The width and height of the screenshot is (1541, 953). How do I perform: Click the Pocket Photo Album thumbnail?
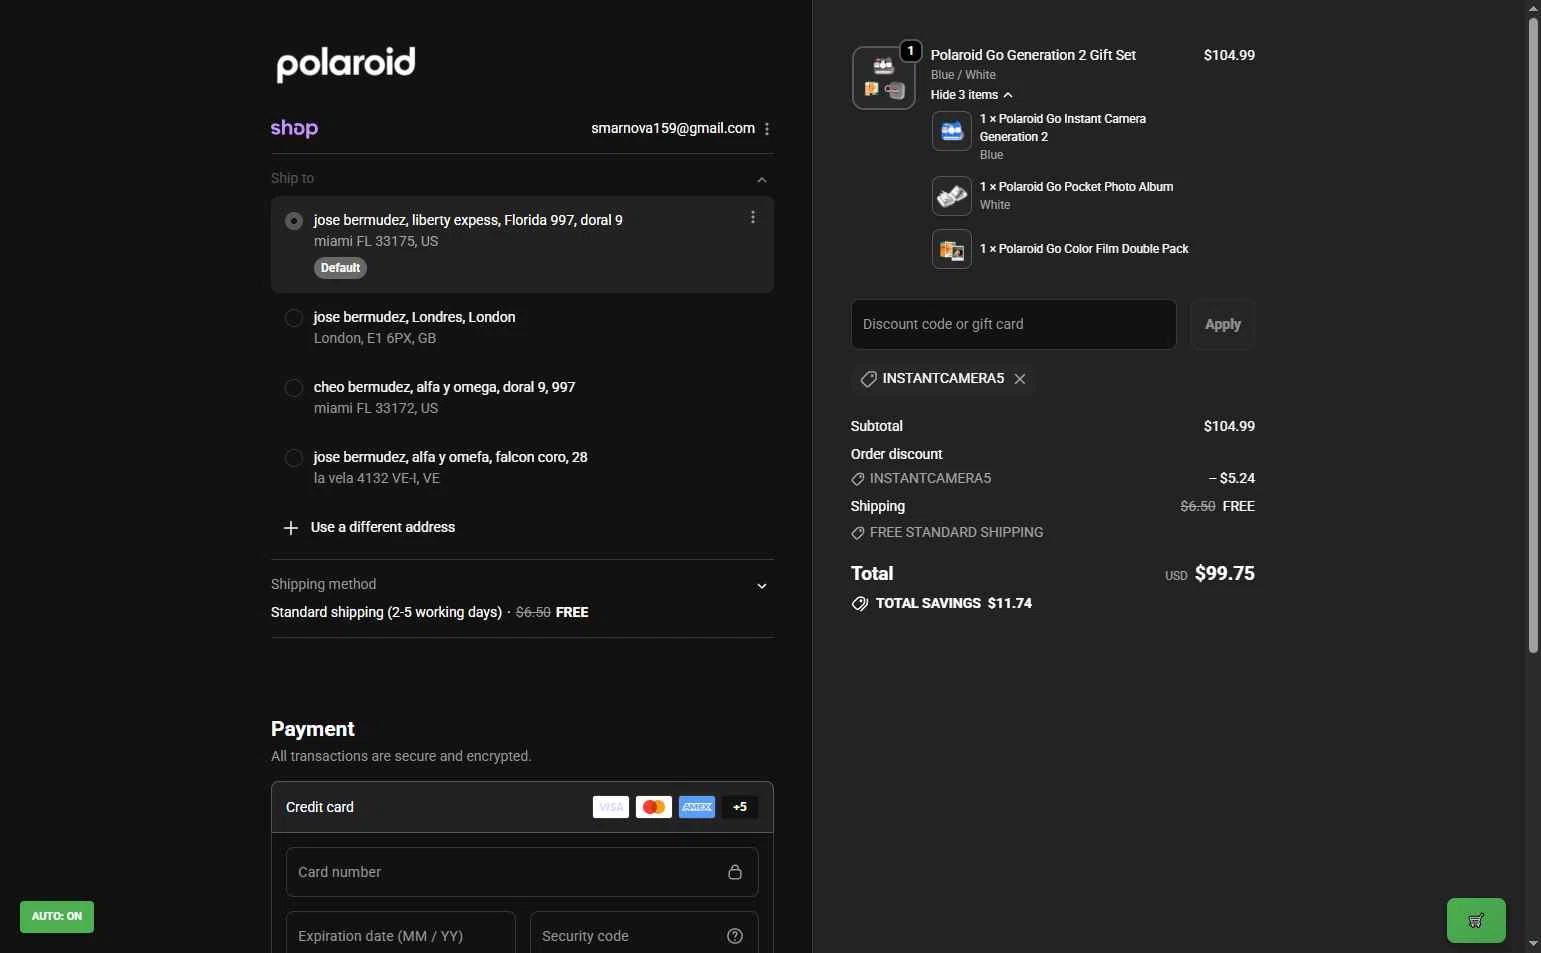pos(952,196)
